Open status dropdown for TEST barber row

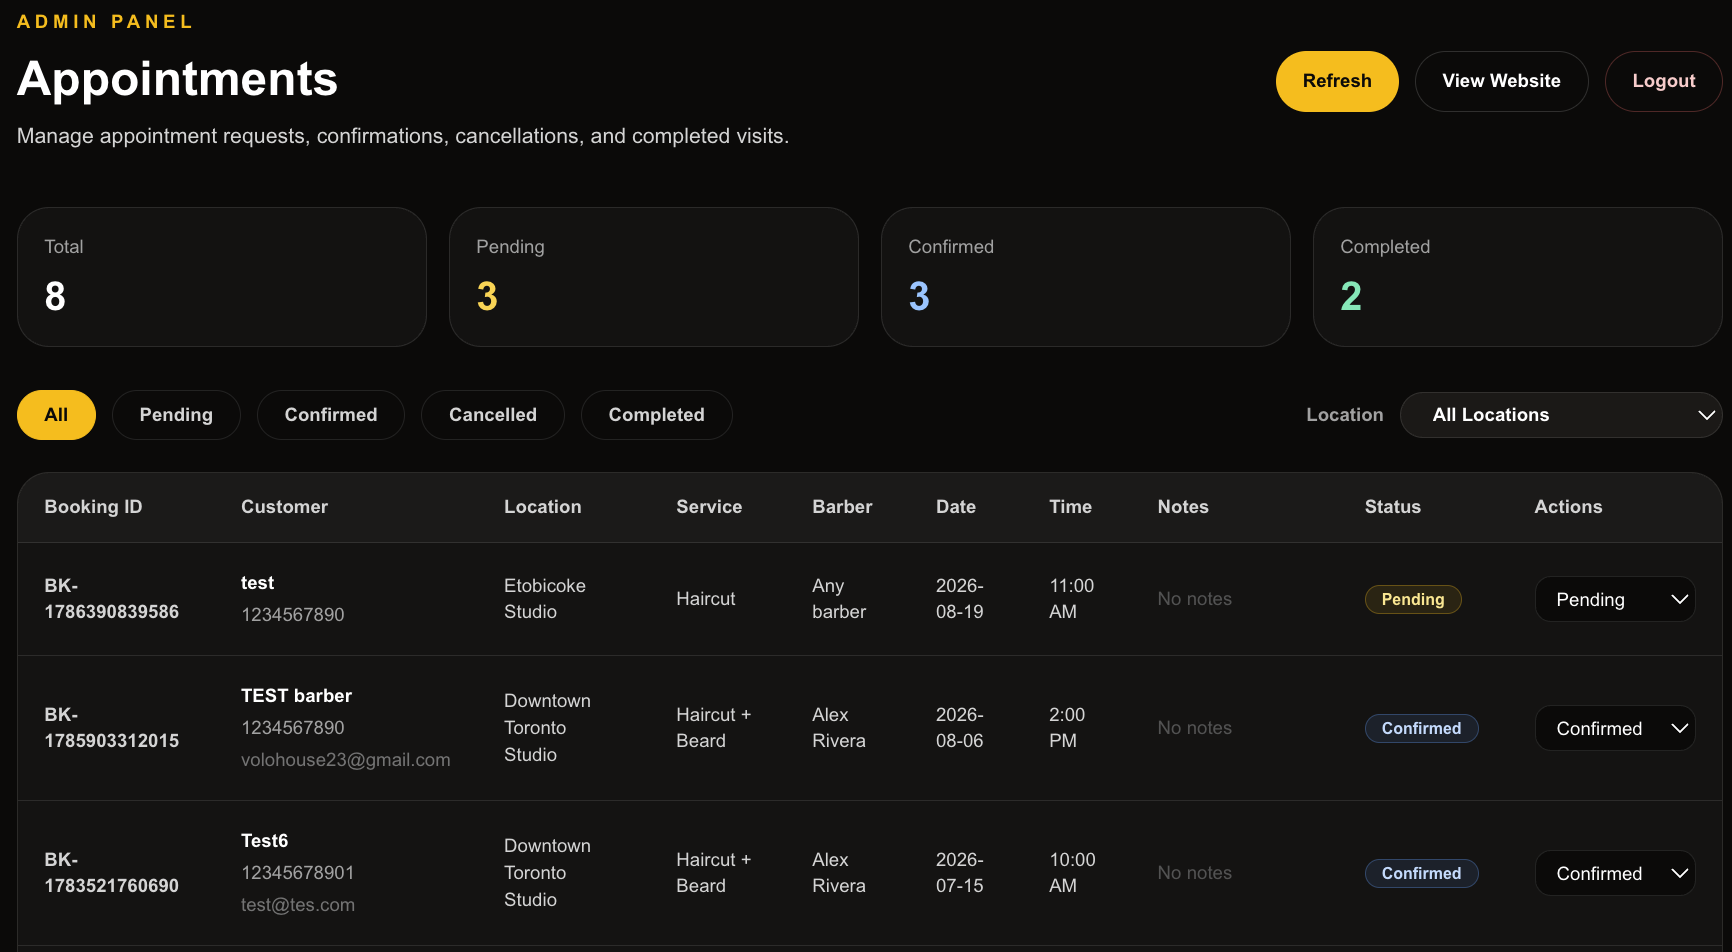[x=1615, y=728]
